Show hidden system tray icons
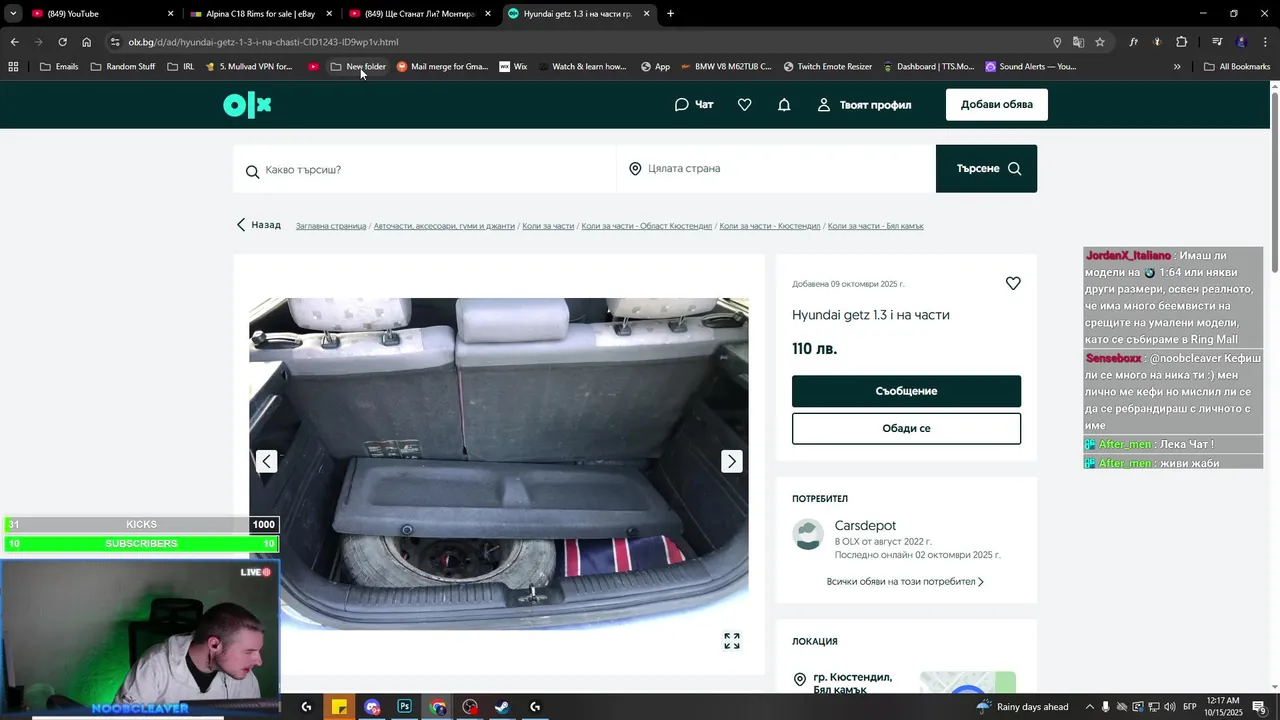 click(1090, 707)
